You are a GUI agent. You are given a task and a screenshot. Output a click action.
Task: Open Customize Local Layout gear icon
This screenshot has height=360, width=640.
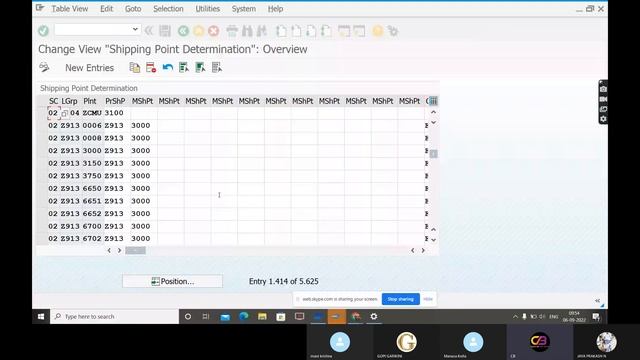coord(393,31)
